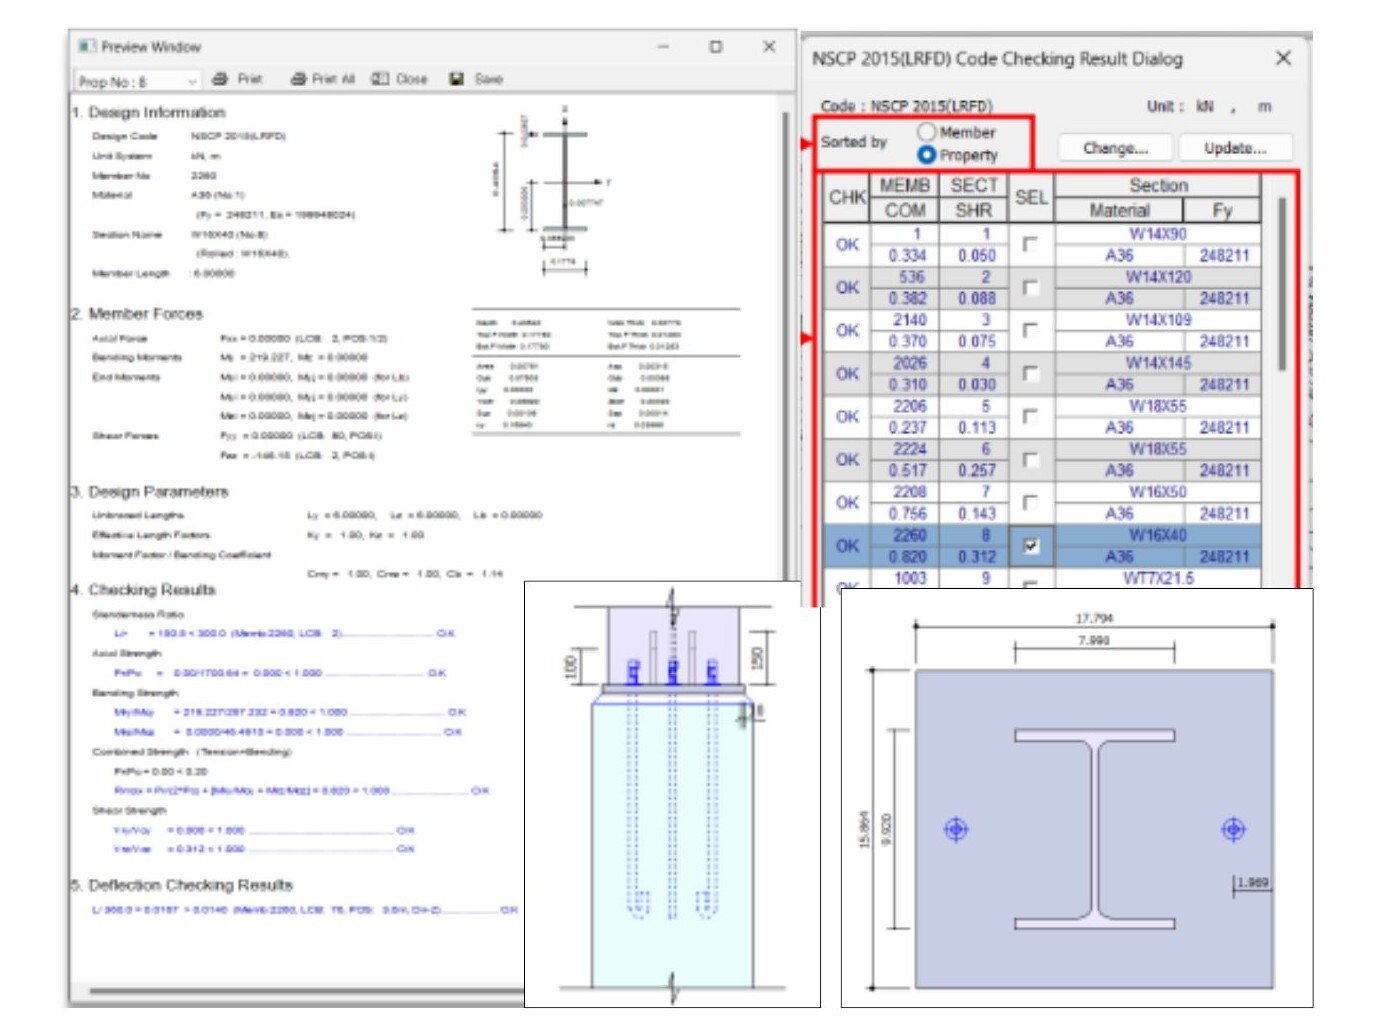This screenshot has height=1028, width=1375.
Task: Select the Property sort radio button
Action: 926,155
